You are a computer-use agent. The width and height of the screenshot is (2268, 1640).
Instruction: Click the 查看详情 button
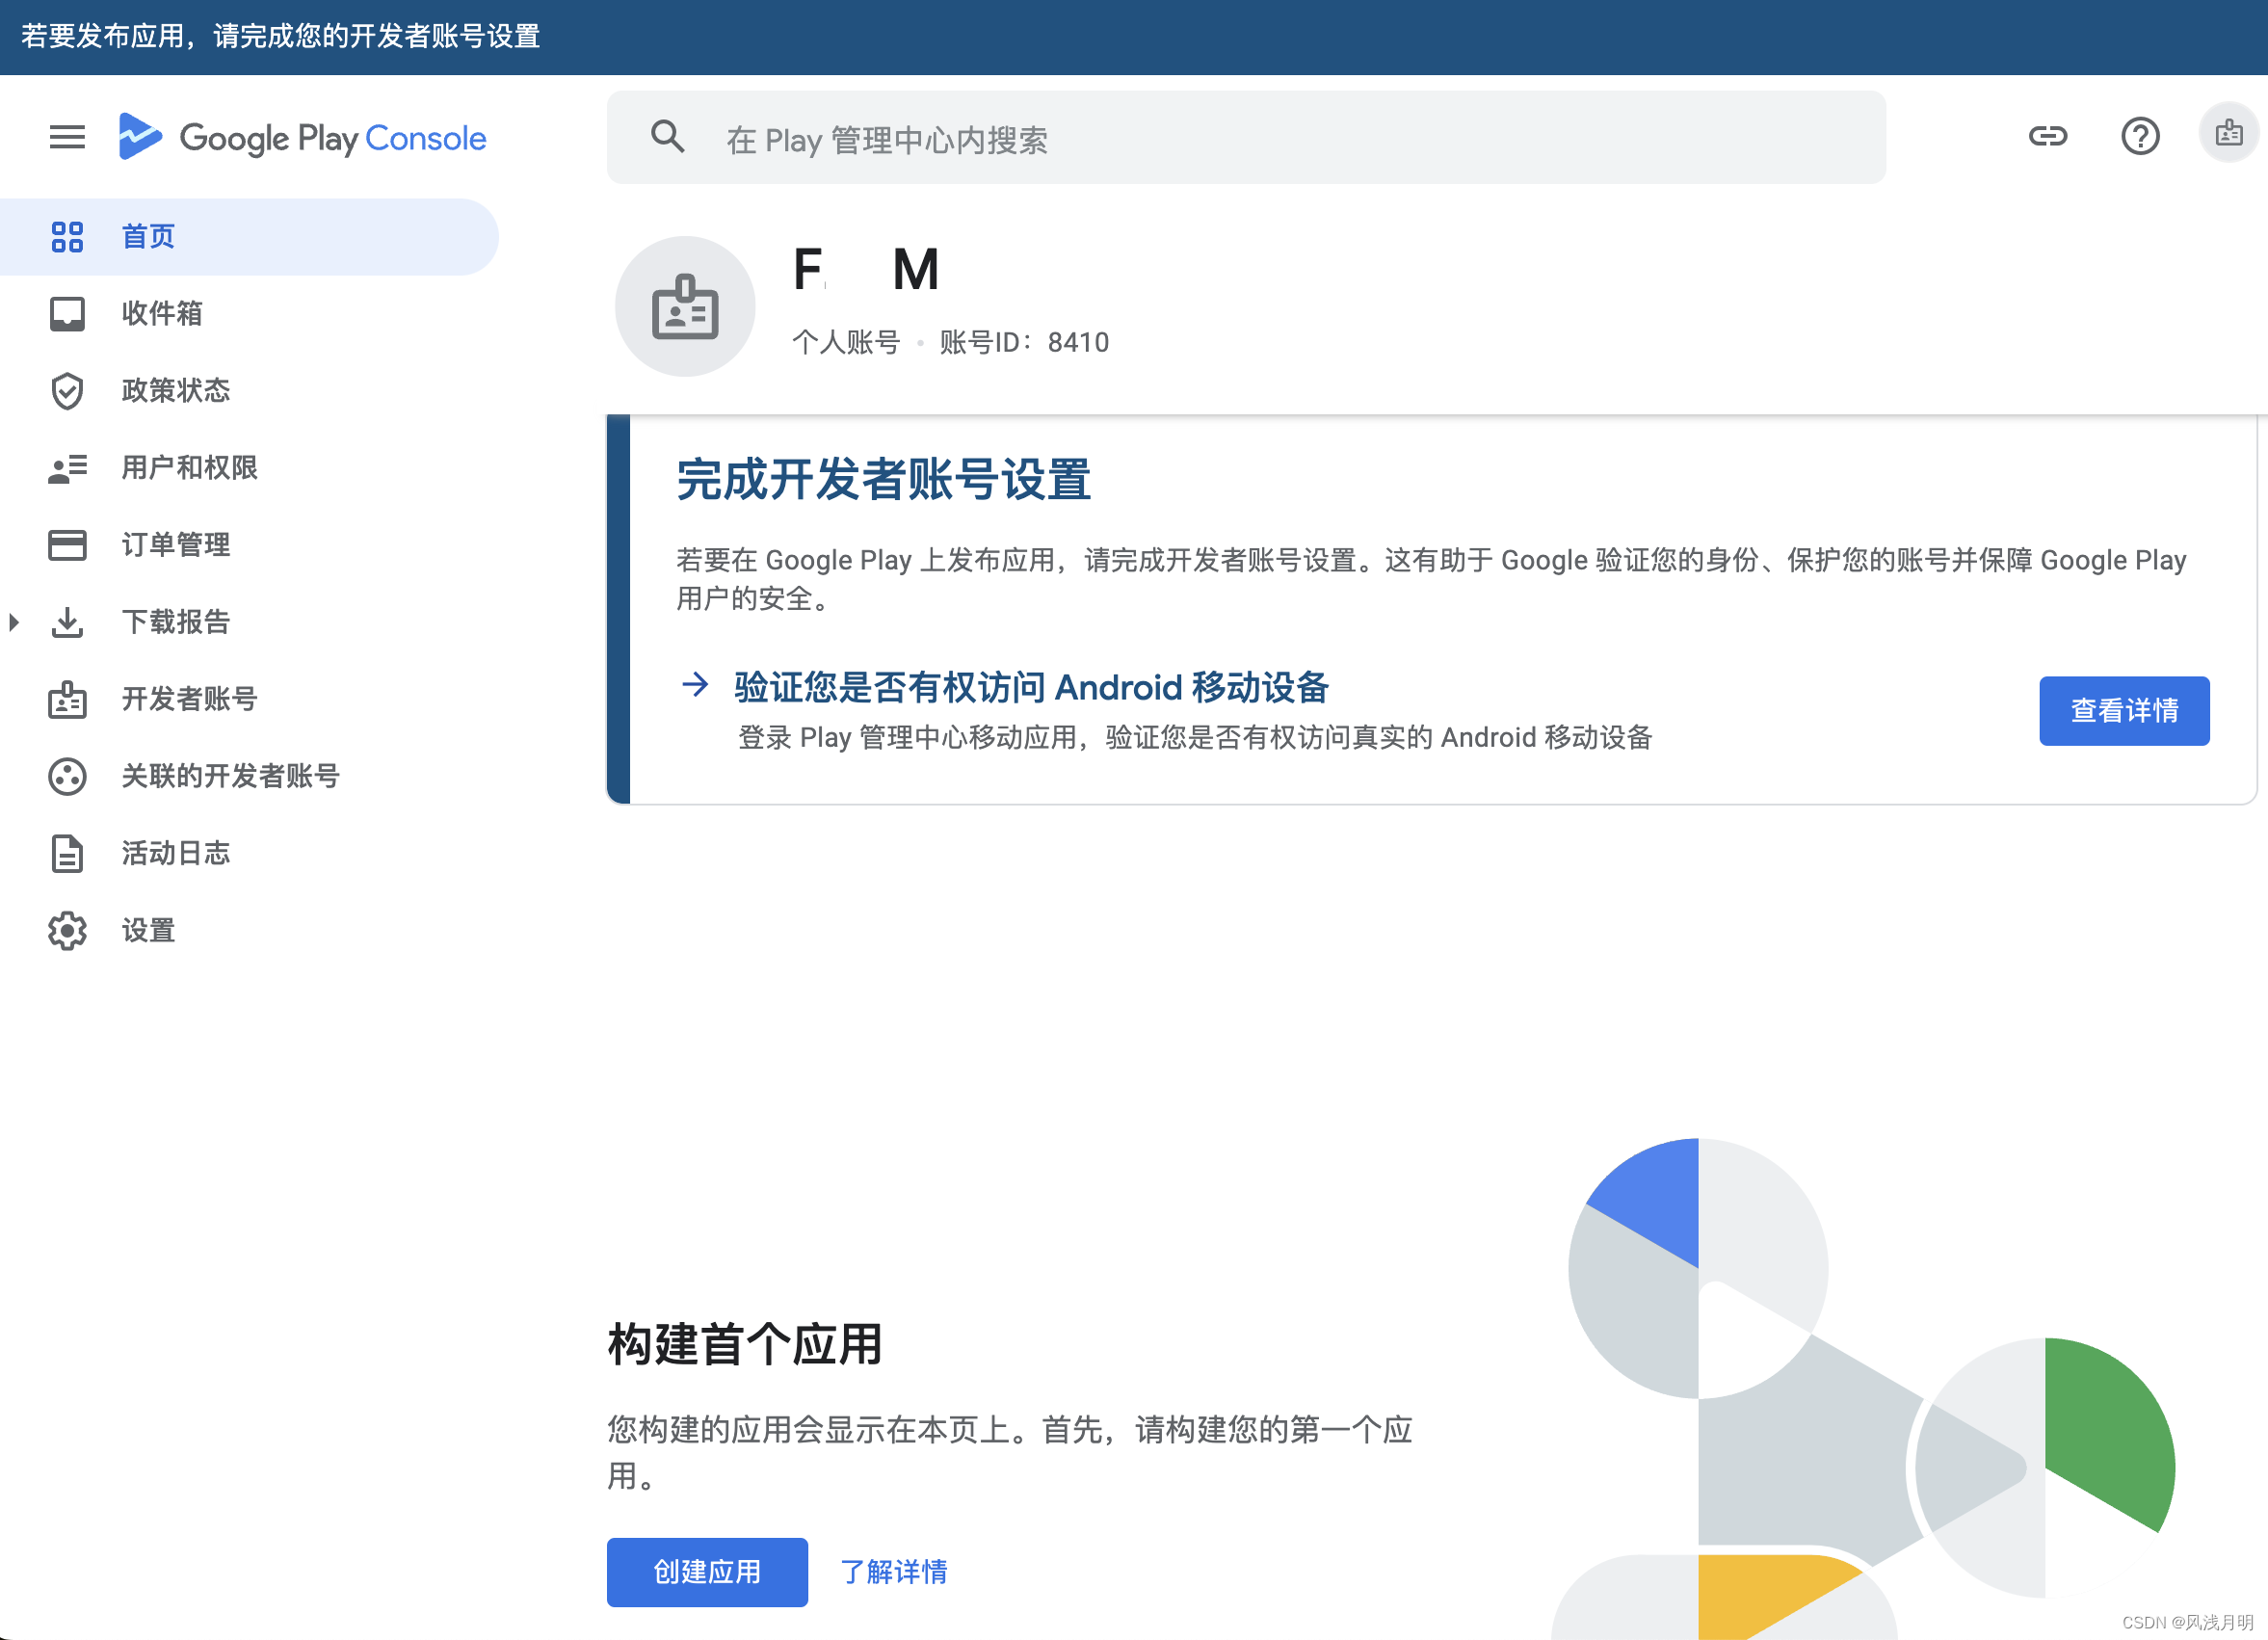click(2123, 711)
